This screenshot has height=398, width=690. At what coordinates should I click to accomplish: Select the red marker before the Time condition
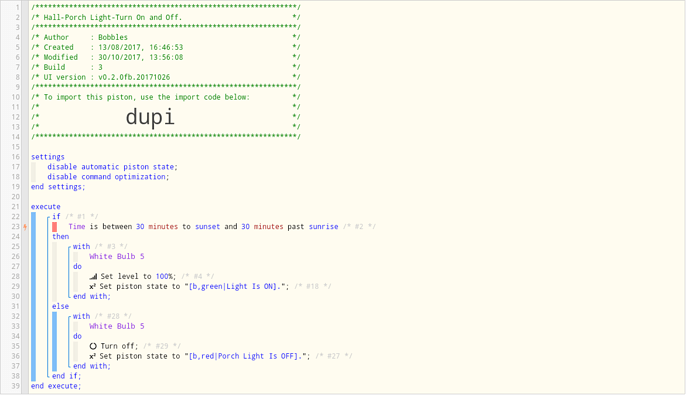[55, 227]
